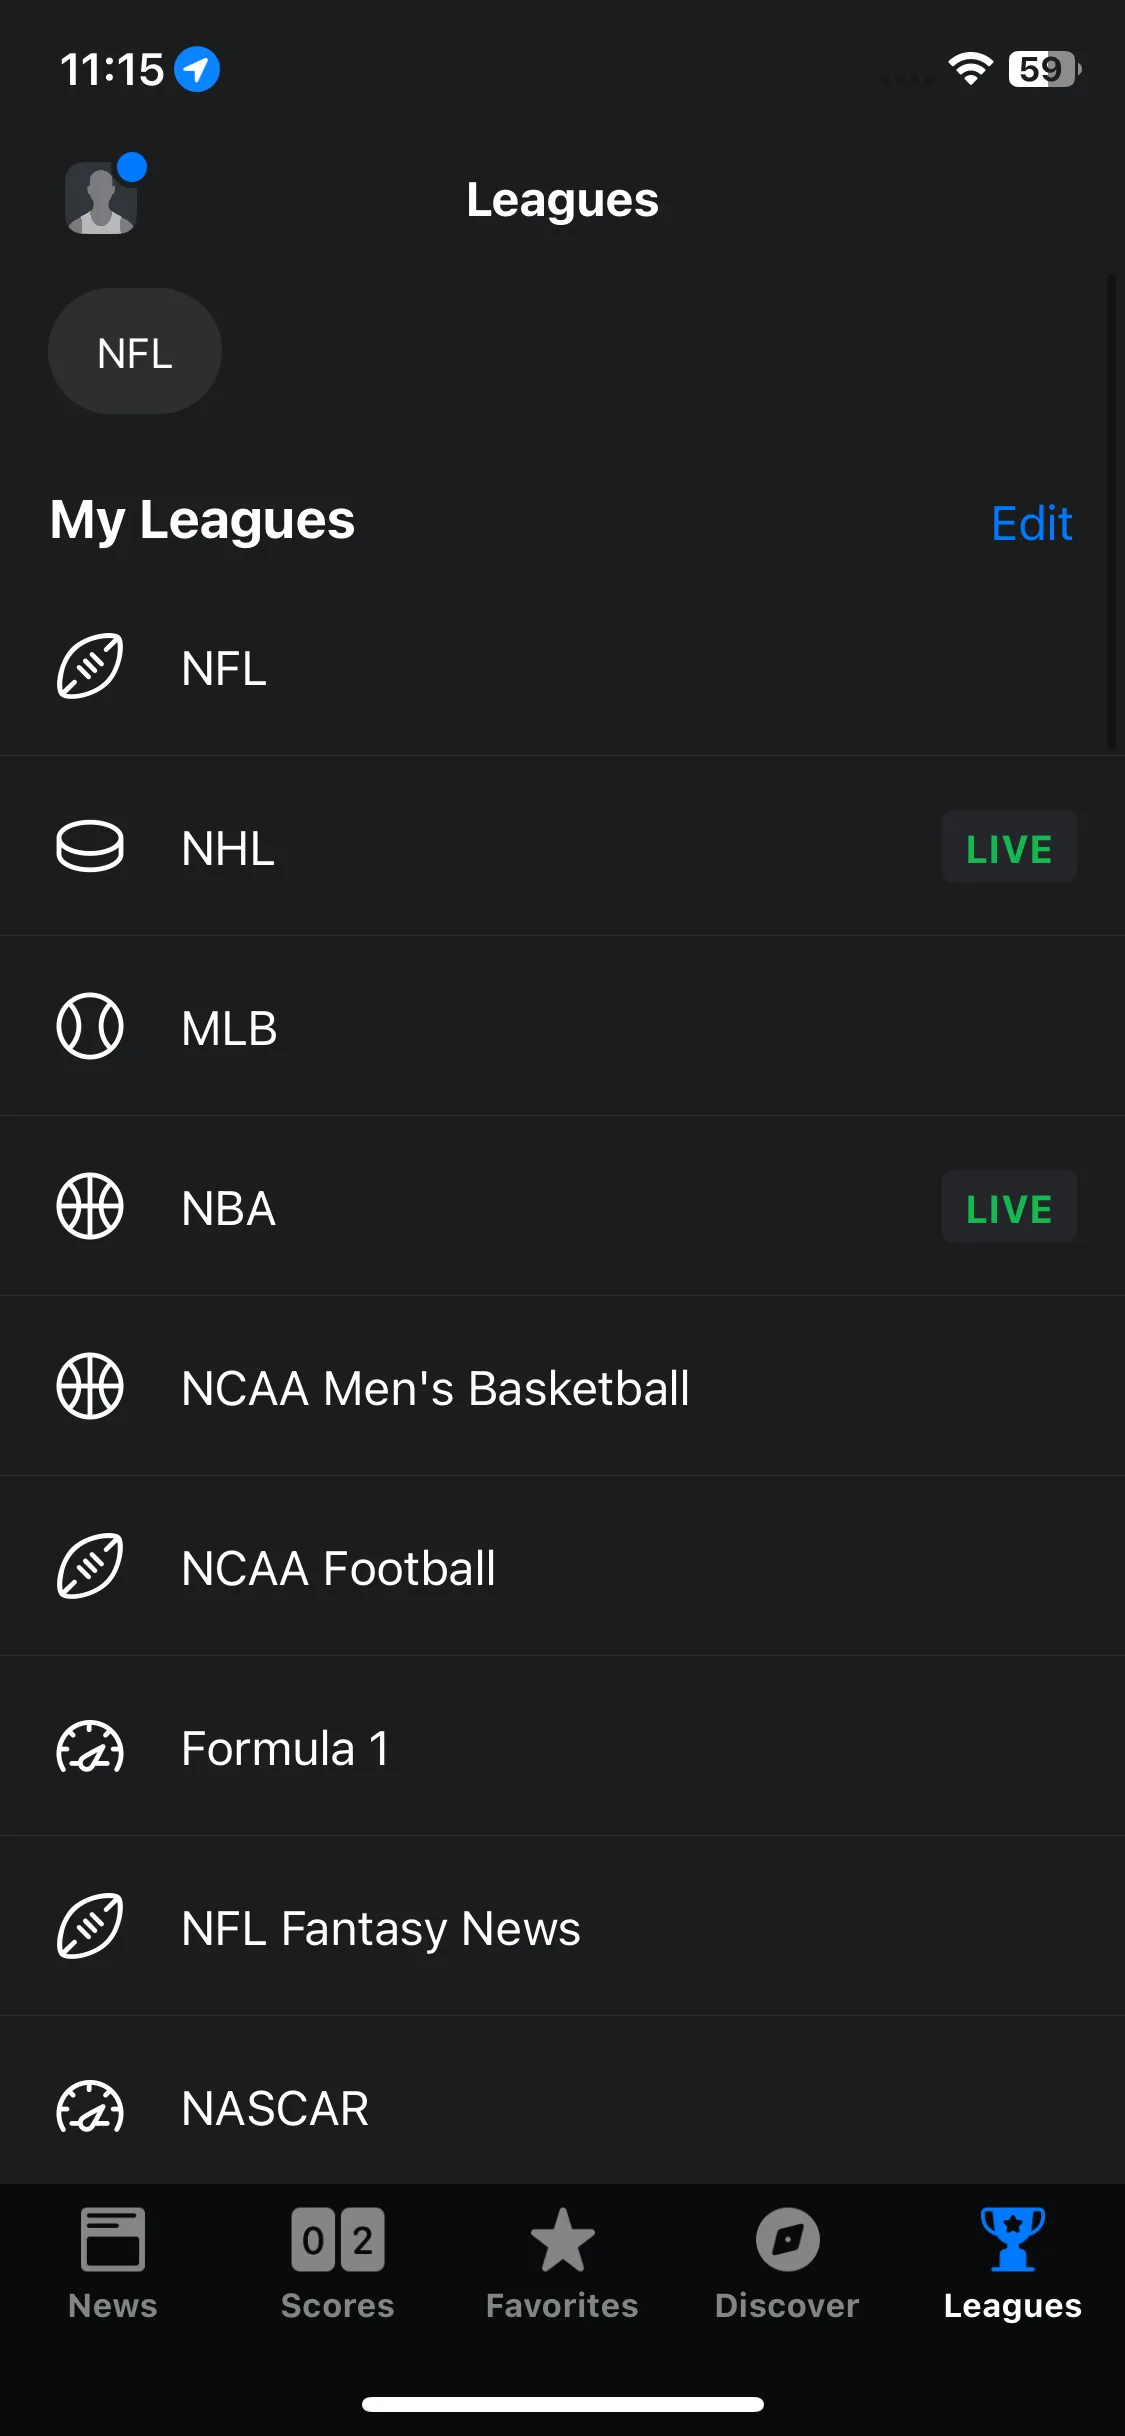Viewport: 1125px width, 2436px height.
Task: Tap the NHL hockey puck icon
Action: pyautogui.click(x=90, y=846)
